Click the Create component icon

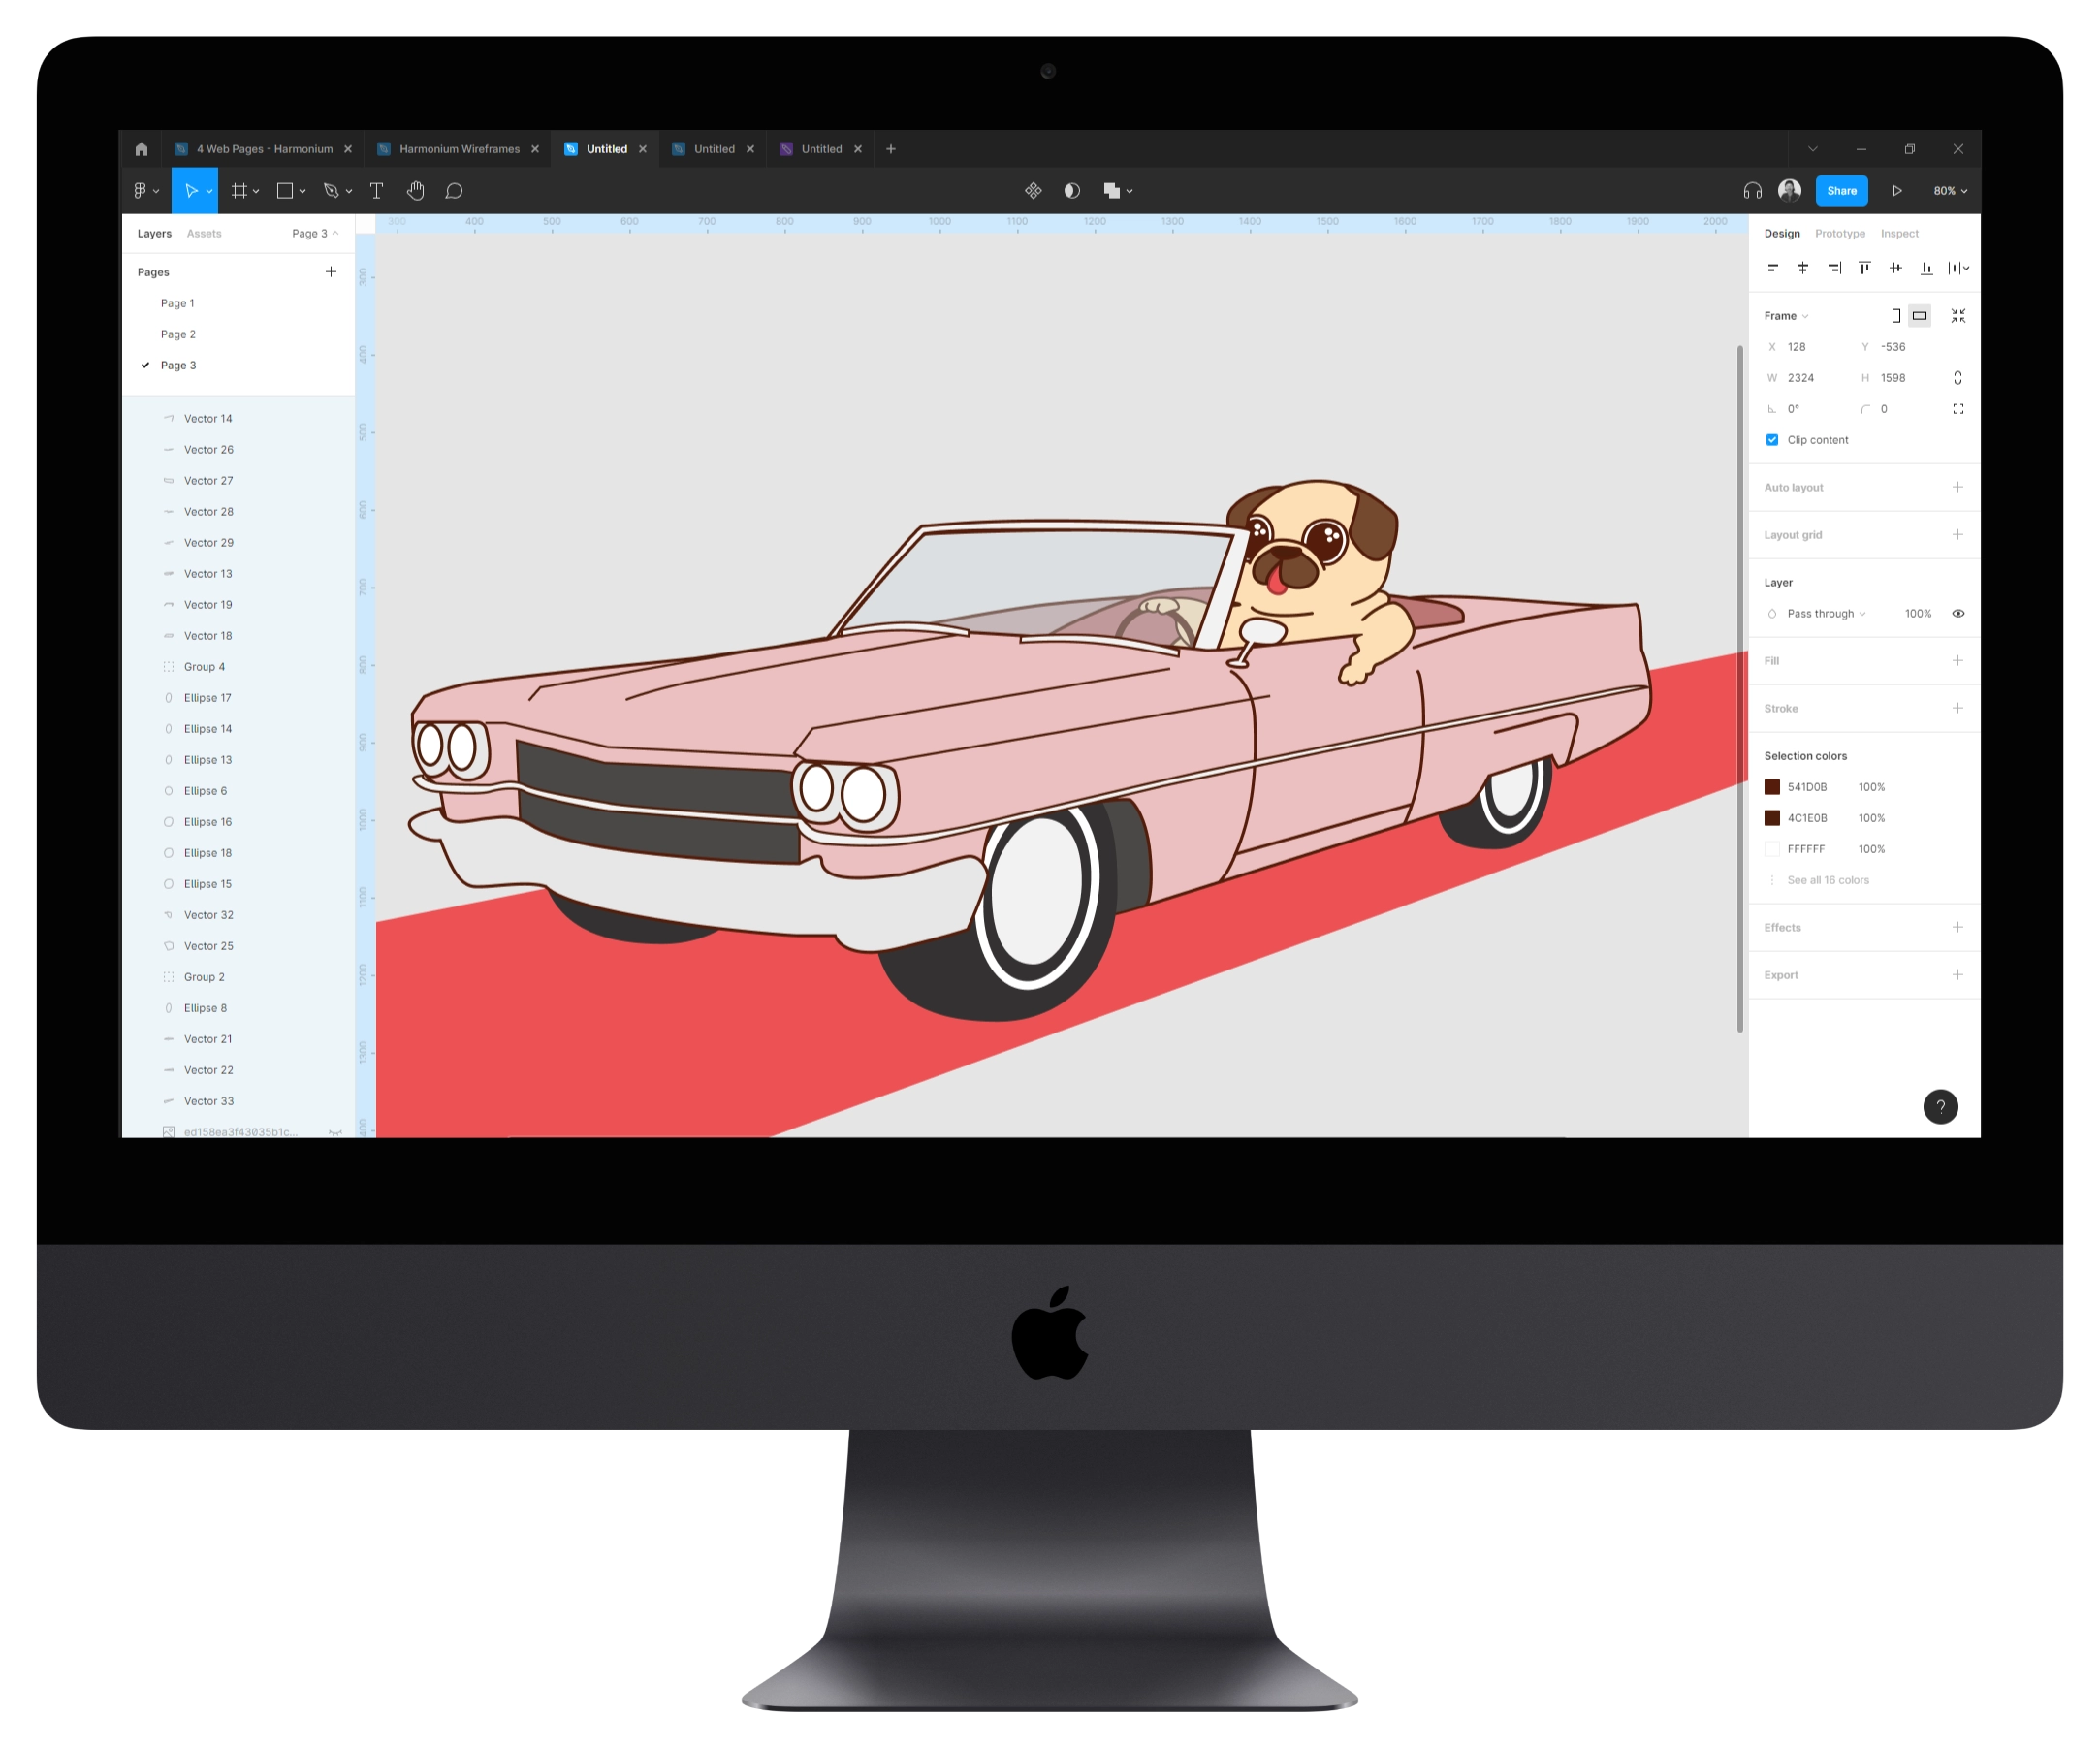click(x=1033, y=191)
